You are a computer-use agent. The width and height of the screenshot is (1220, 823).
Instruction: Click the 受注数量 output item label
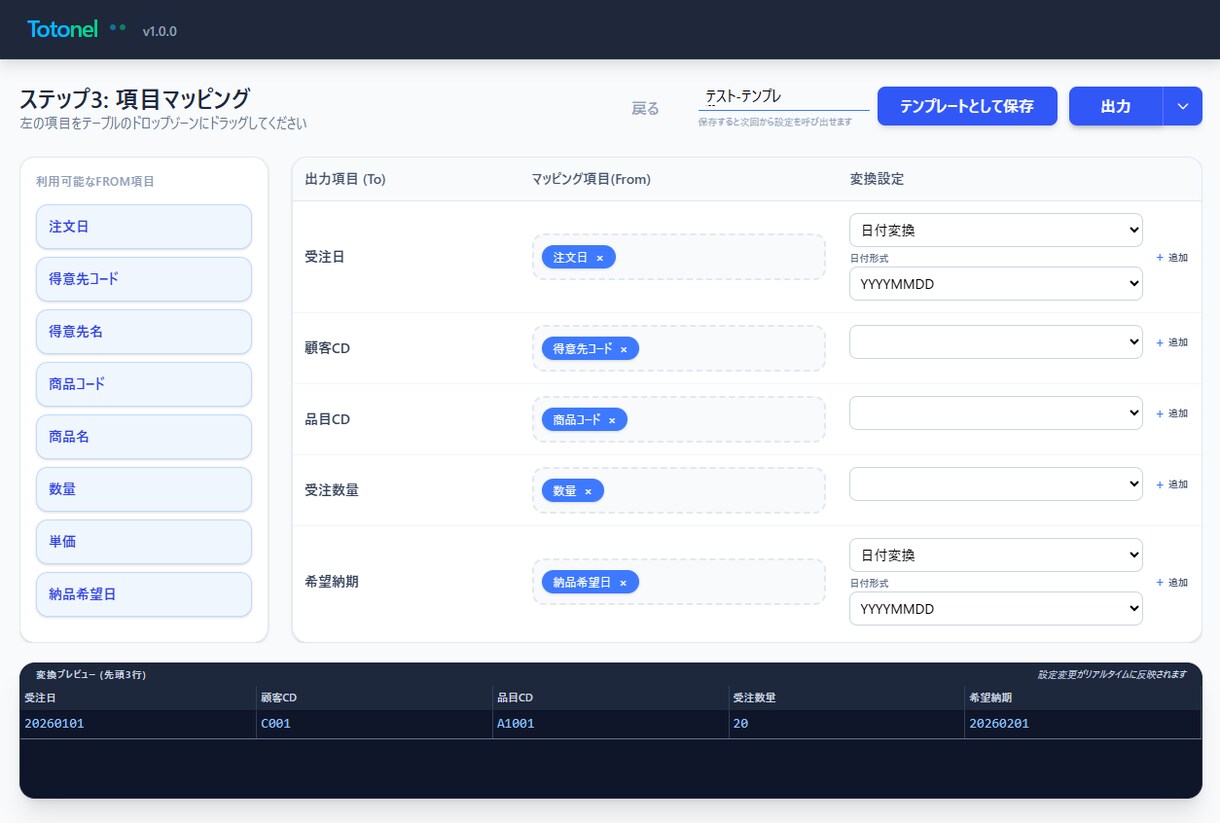(x=331, y=490)
